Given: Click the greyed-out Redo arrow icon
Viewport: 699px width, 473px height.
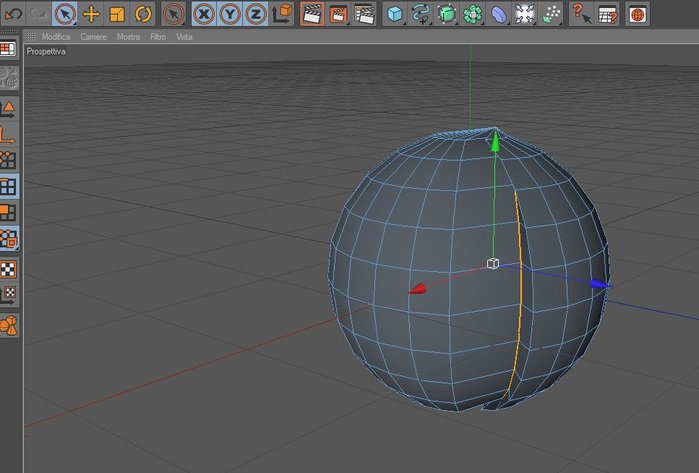Looking at the screenshot, I should click(x=39, y=14).
